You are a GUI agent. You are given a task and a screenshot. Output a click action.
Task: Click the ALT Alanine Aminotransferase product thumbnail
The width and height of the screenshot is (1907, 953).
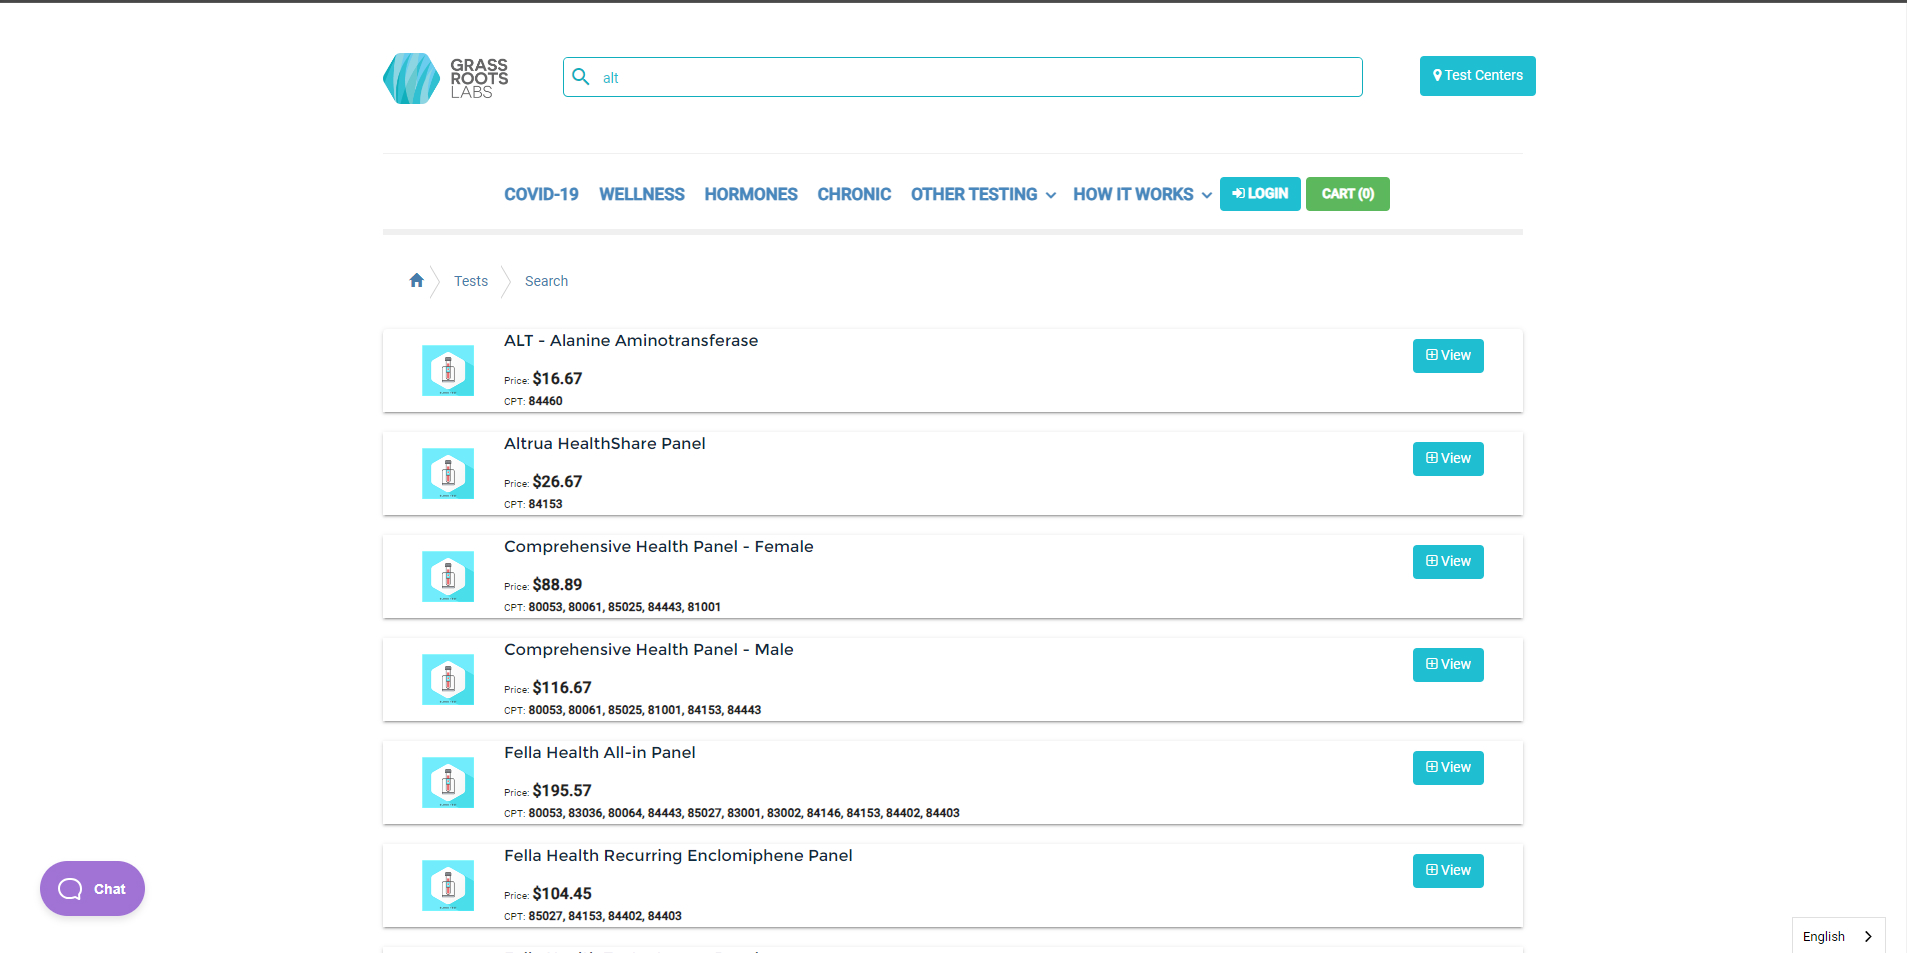[448, 371]
